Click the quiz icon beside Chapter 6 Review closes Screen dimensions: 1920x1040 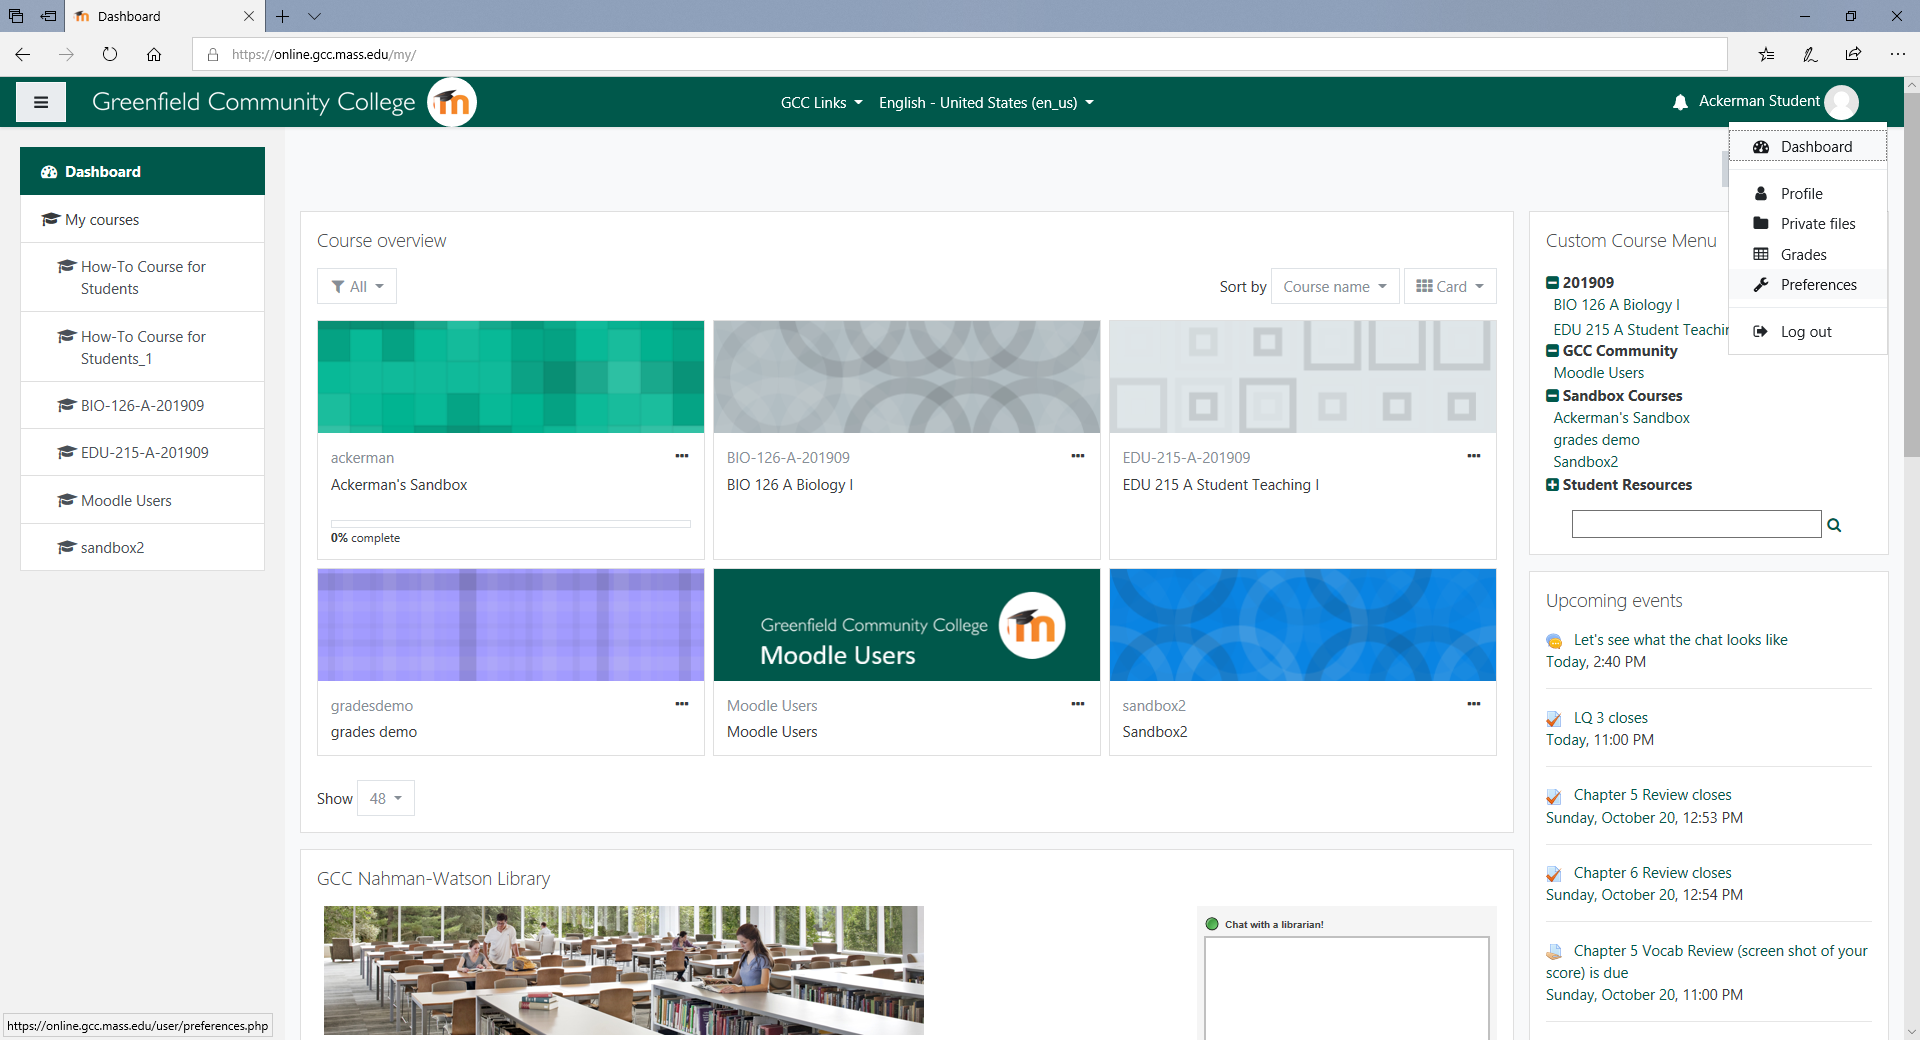(x=1554, y=874)
